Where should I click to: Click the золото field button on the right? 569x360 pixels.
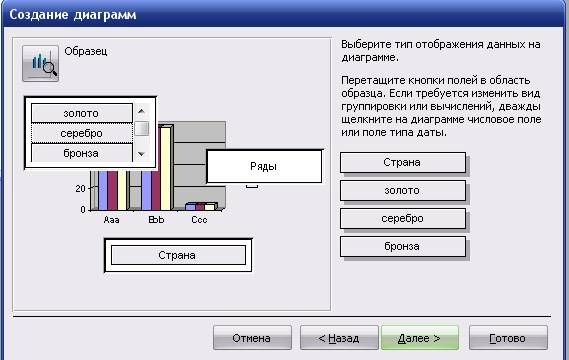tap(403, 190)
